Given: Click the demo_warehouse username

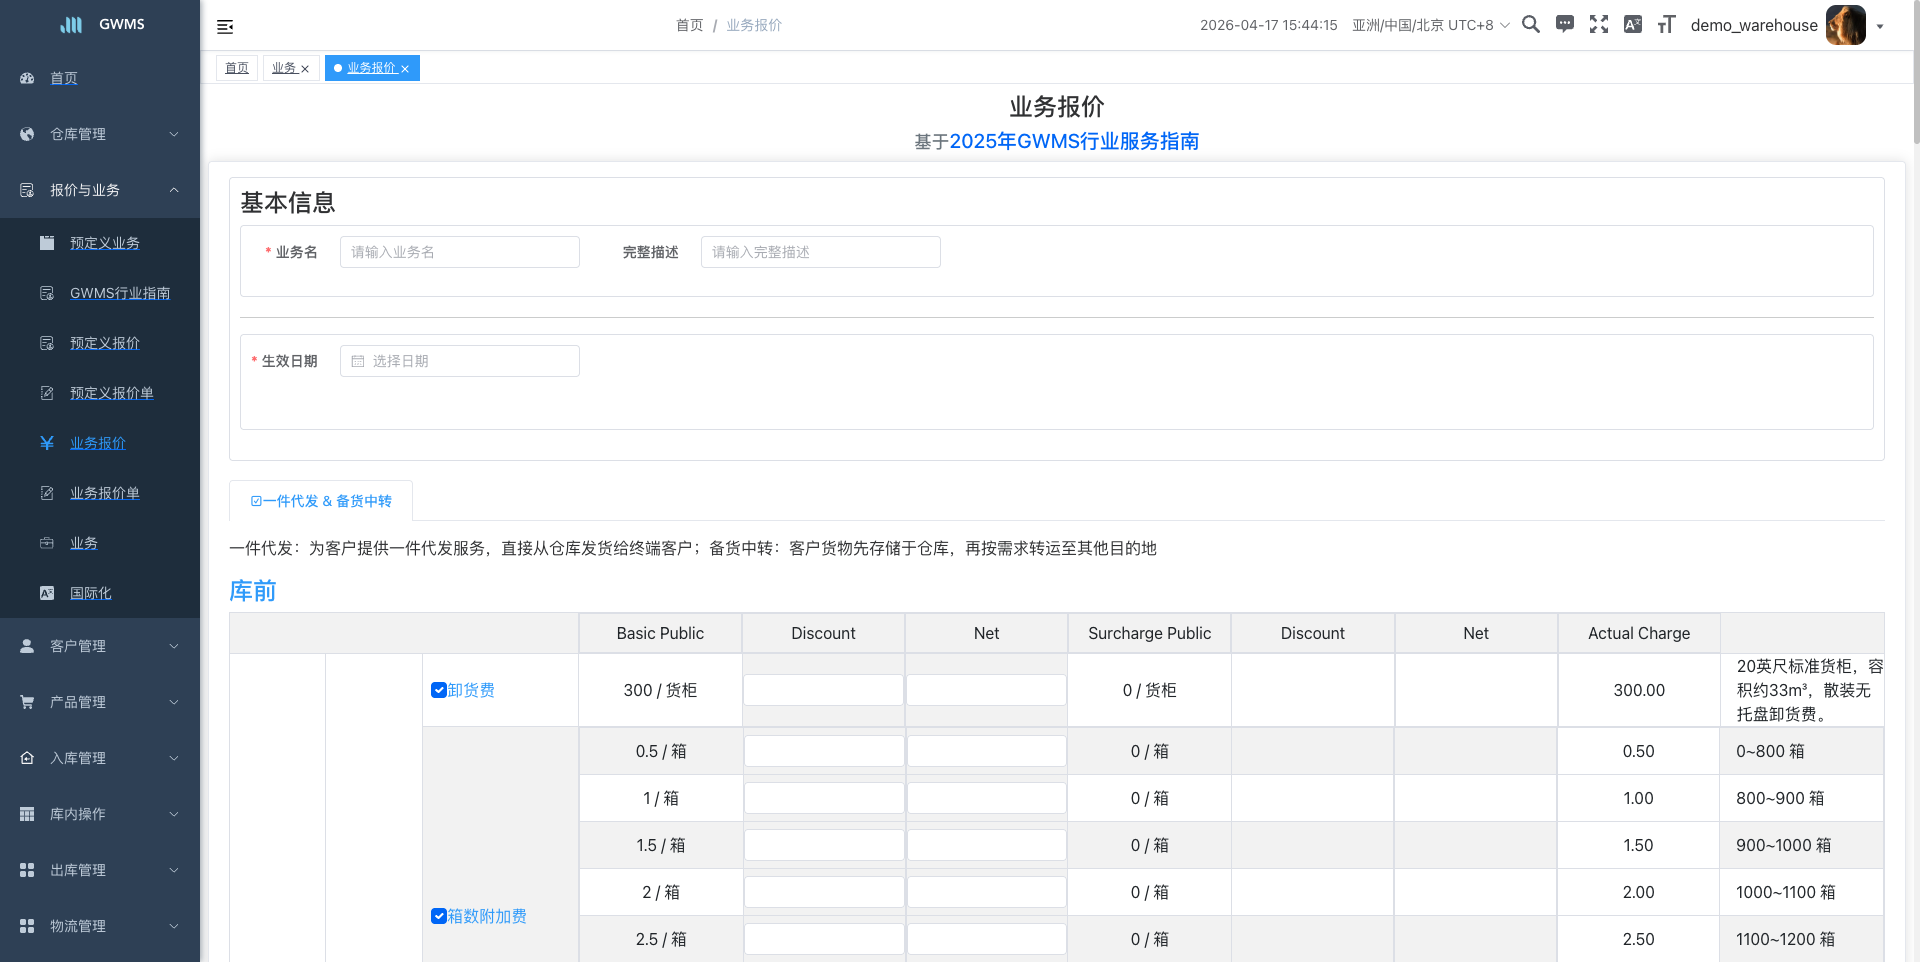Looking at the screenshot, I should tap(1754, 25).
